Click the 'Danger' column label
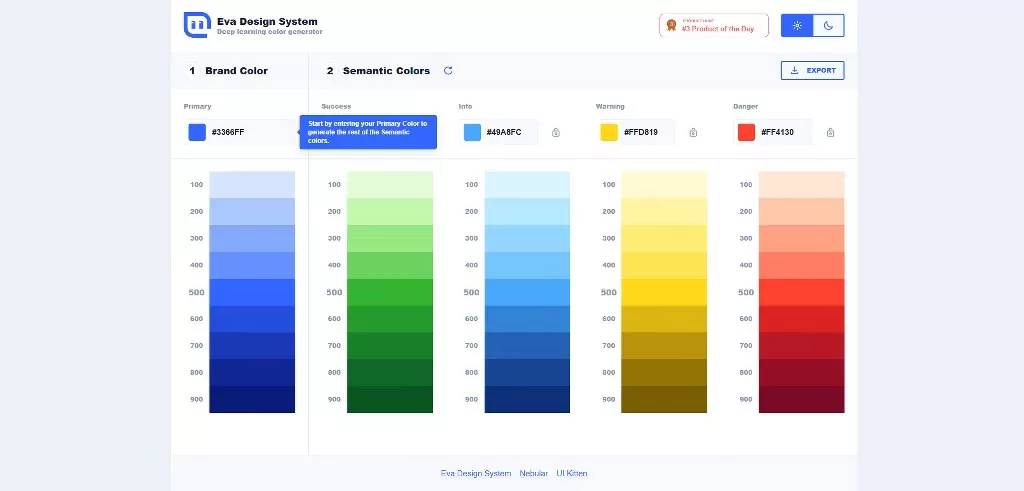Viewport: 1024px width, 491px height. pyautogui.click(x=746, y=106)
